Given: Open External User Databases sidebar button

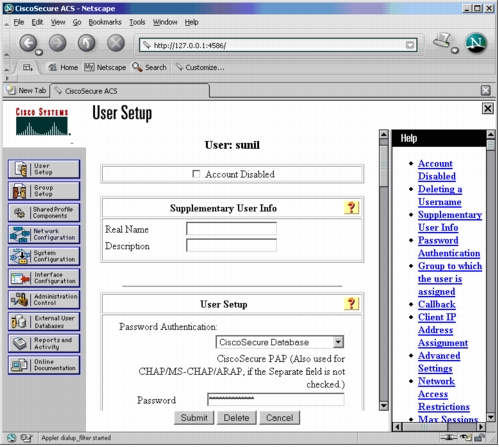Looking at the screenshot, I should coord(44,322).
